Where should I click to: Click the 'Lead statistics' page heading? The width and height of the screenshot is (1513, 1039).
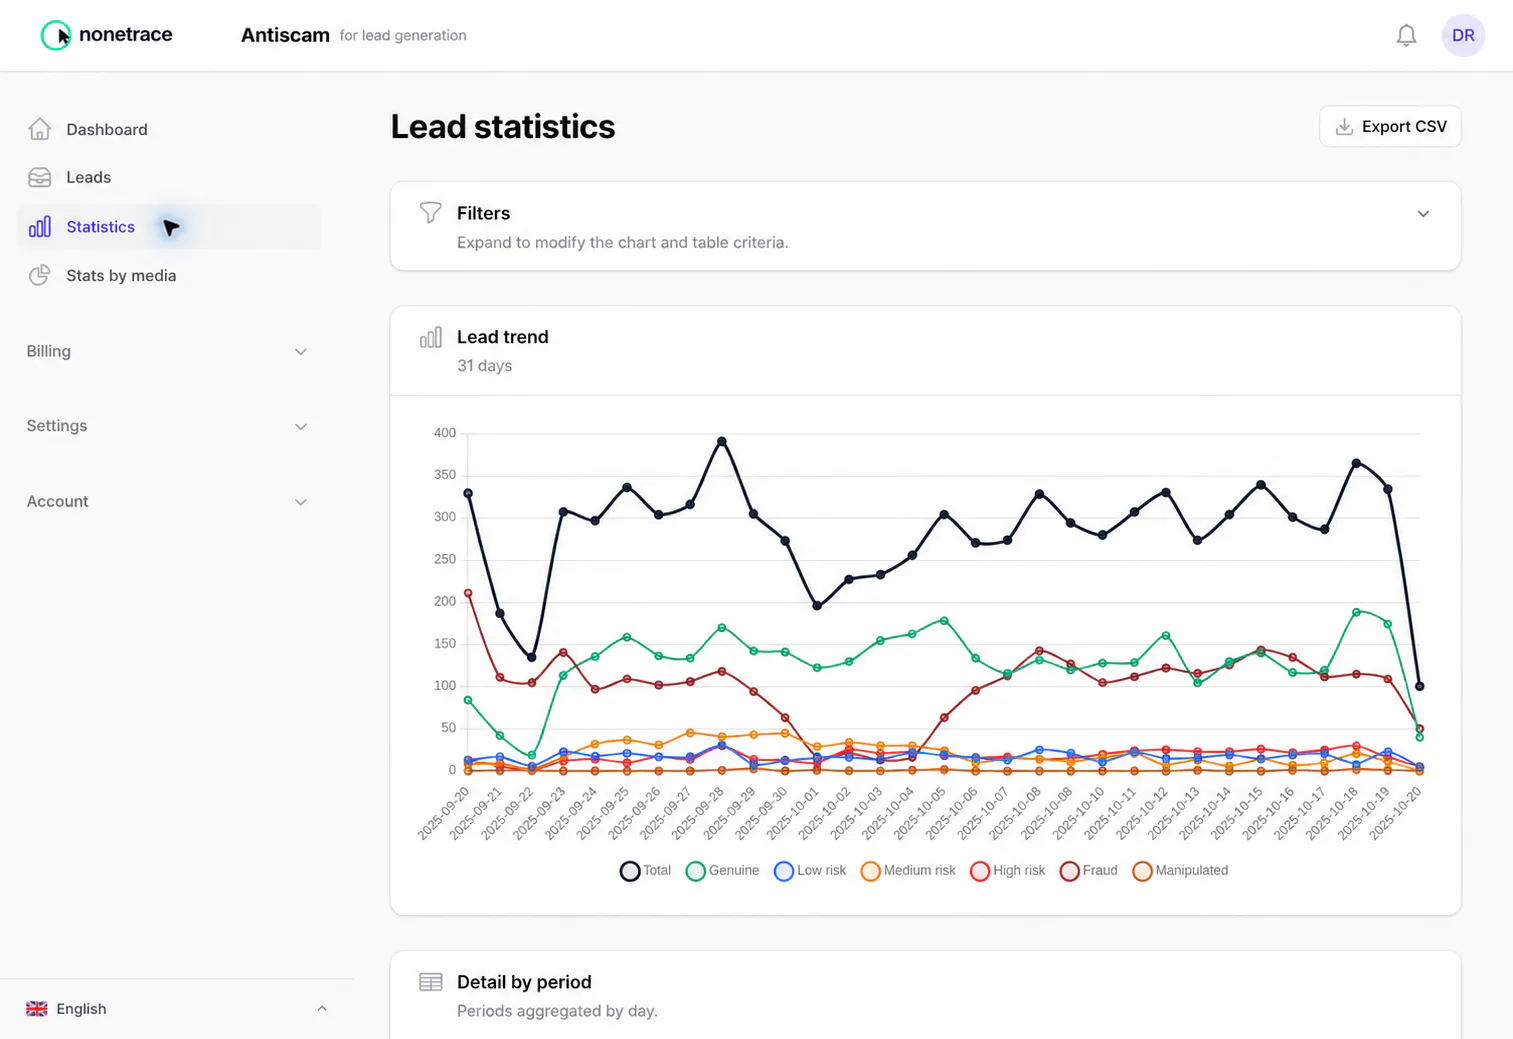point(503,127)
